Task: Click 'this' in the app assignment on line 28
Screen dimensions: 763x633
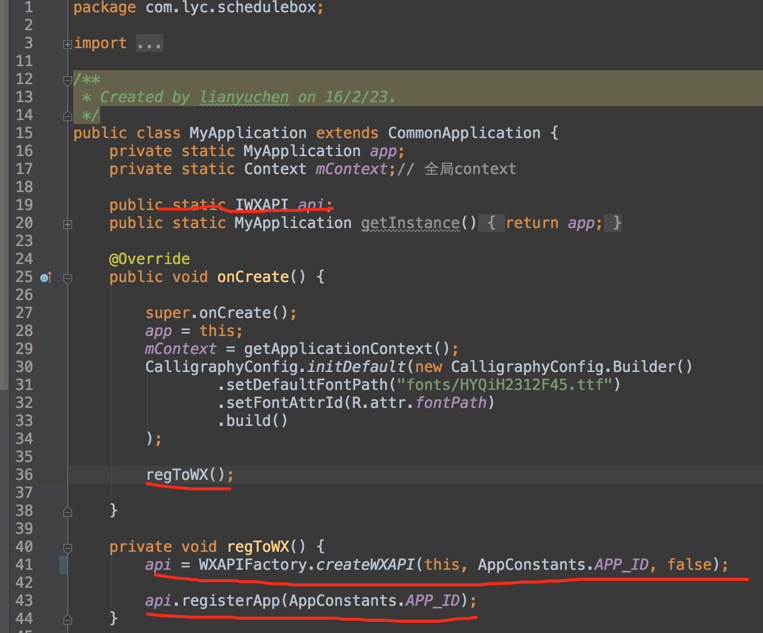Action: pyautogui.click(x=217, y=330)
